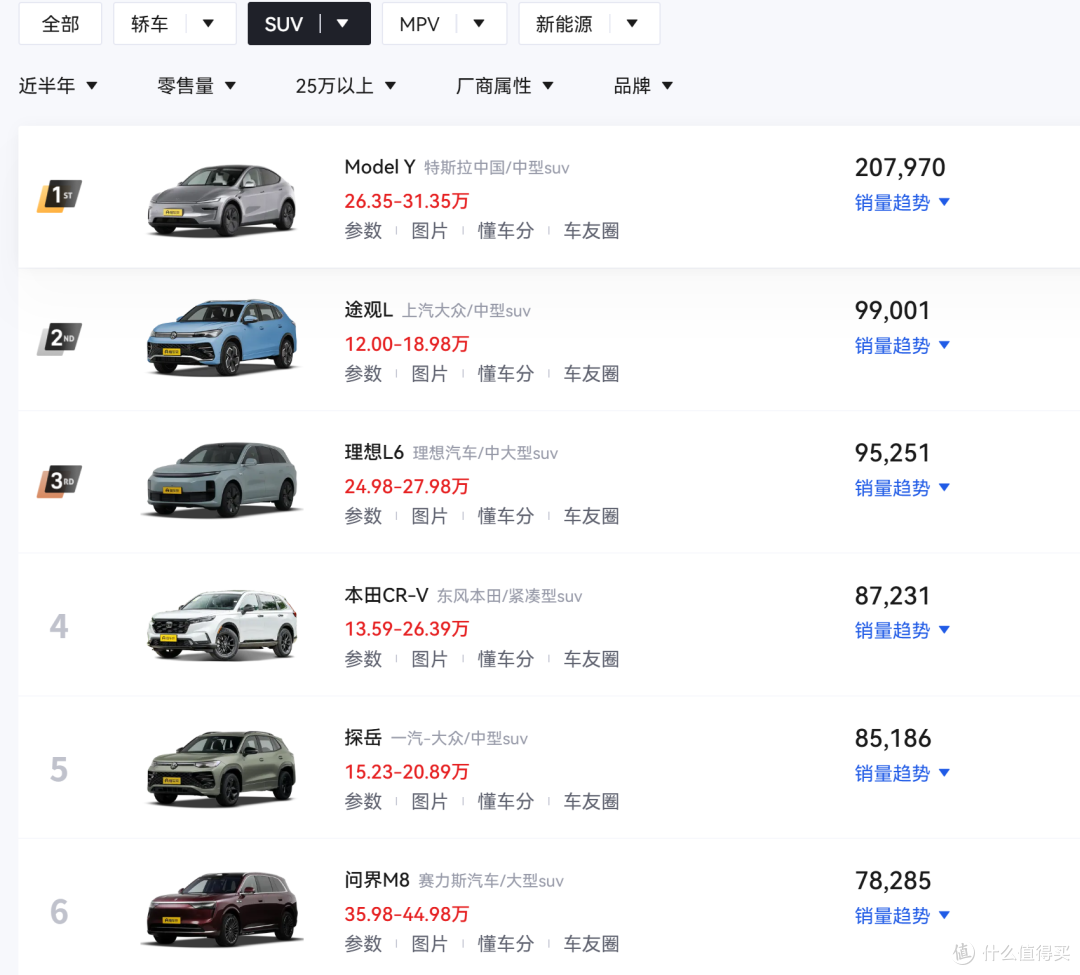This screenshot has width=1080, height=975.
Task: Open 懂车分 for 问界M8
Action: coord(506,944)
